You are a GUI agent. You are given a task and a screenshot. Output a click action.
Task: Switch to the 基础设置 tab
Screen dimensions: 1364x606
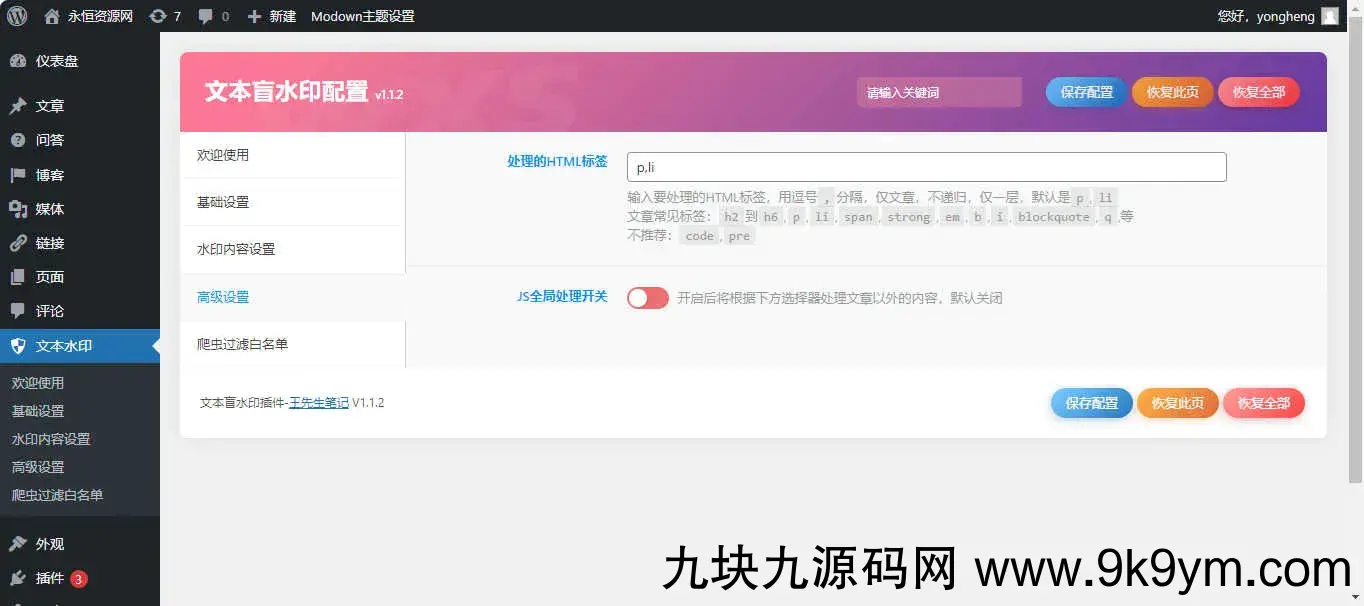(223, 202)
